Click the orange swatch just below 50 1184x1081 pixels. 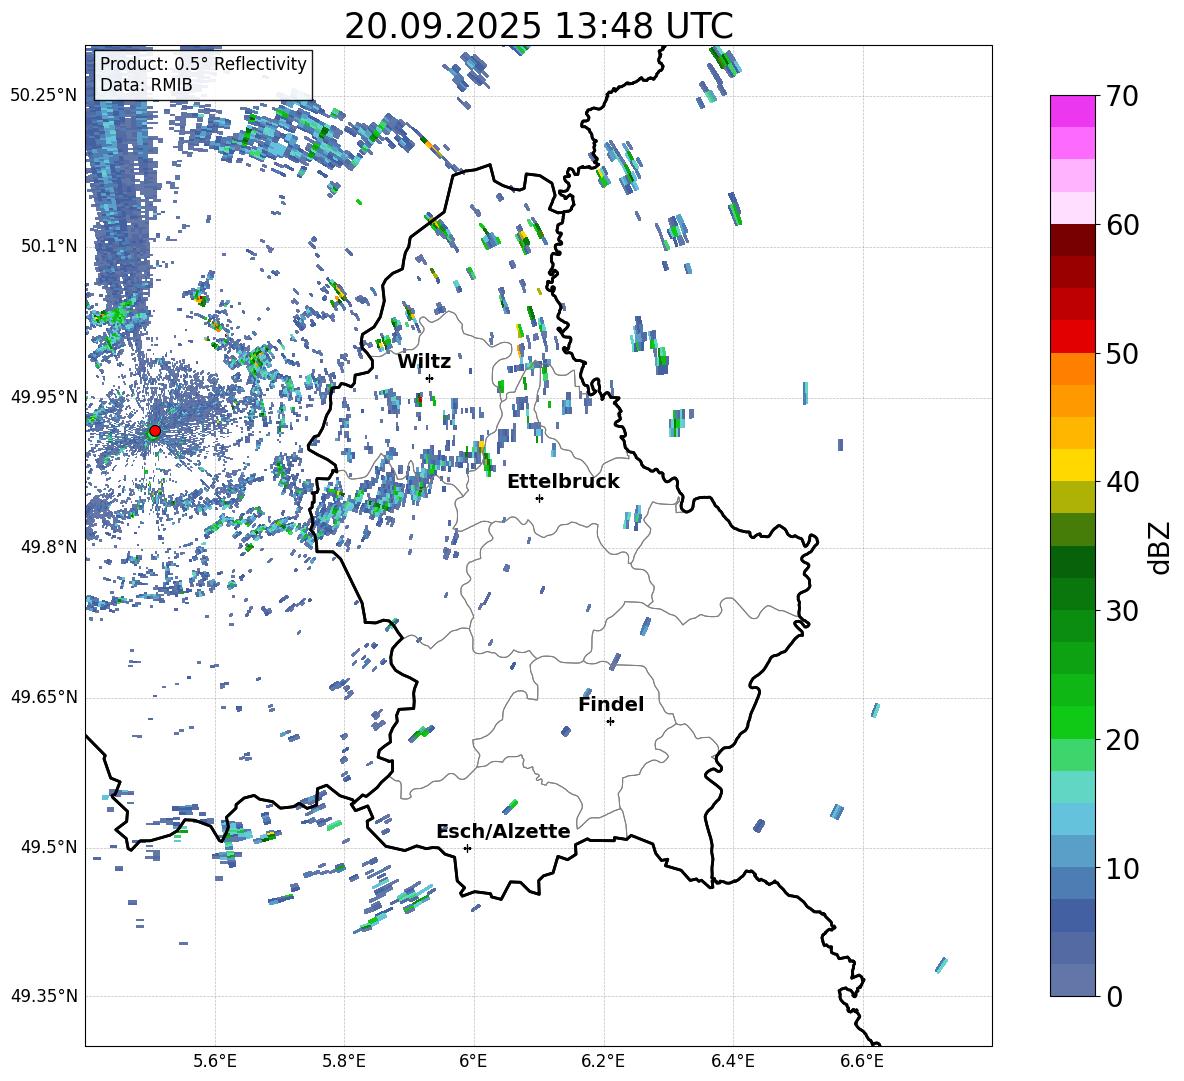pyautogui.click(x=1072, y=369)
